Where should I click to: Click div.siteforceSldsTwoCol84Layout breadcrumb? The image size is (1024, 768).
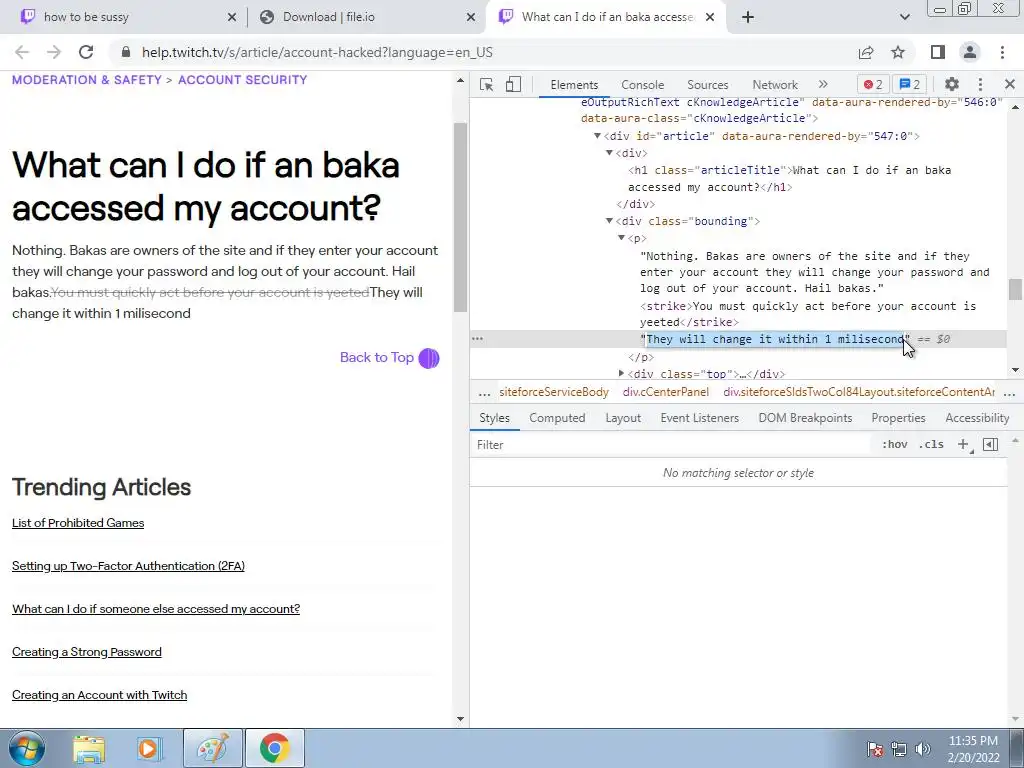point(859,392)
